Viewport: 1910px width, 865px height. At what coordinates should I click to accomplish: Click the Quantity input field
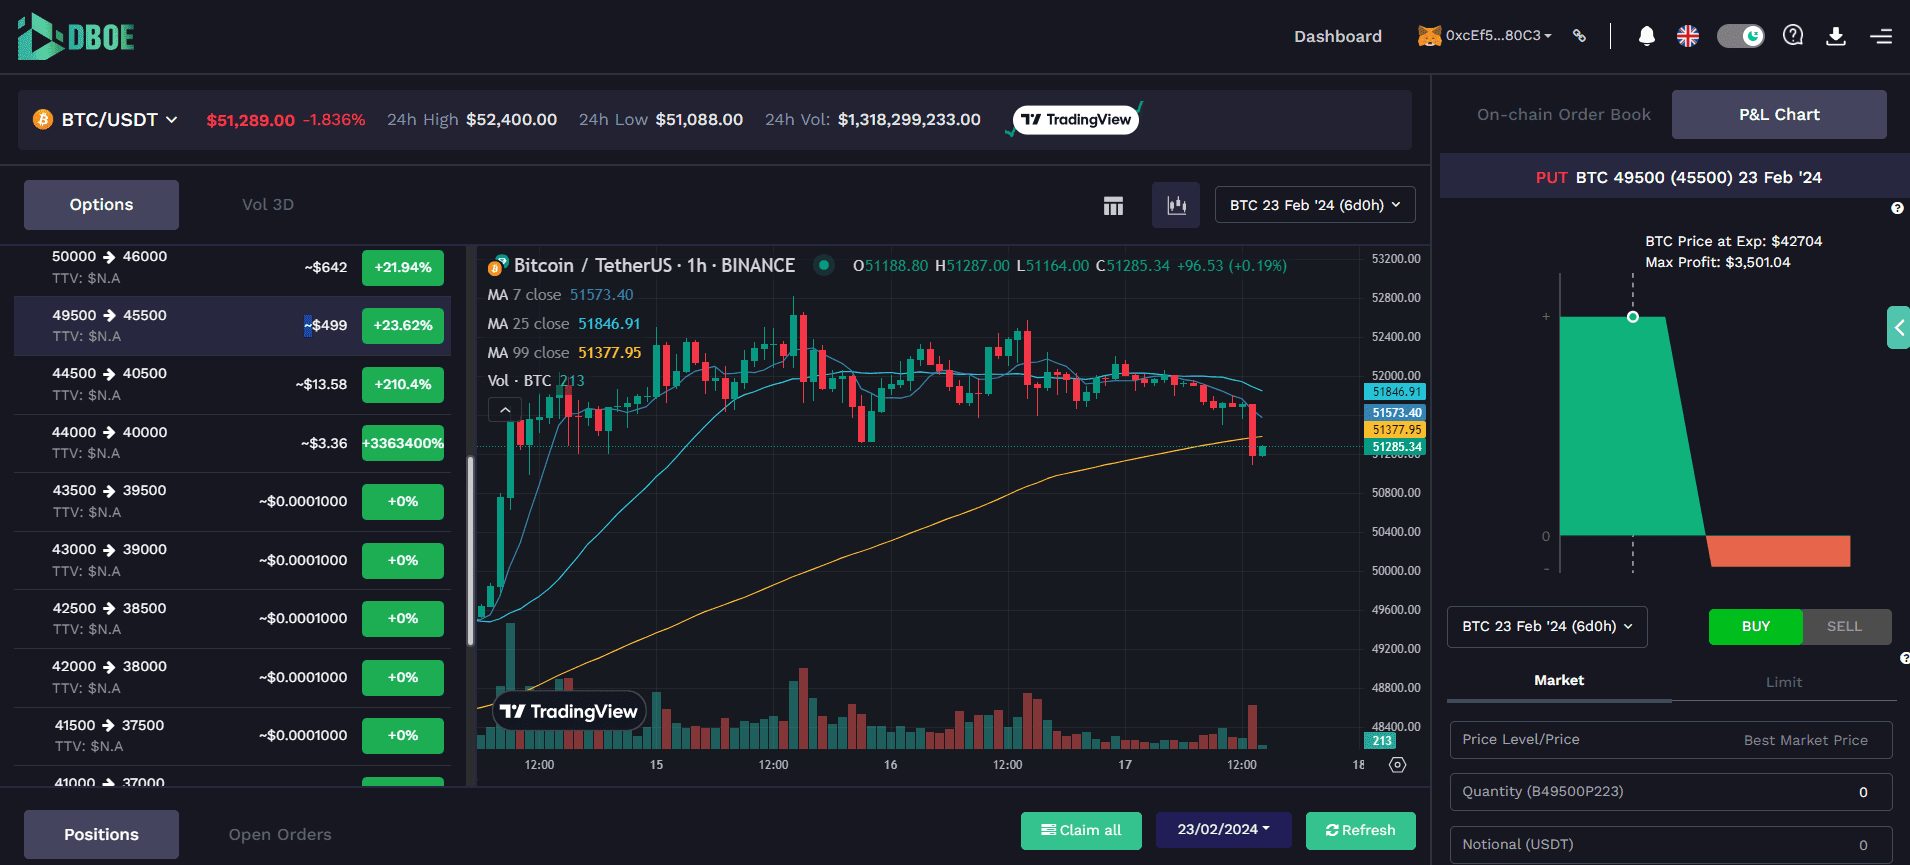(x=1670, y=792)
